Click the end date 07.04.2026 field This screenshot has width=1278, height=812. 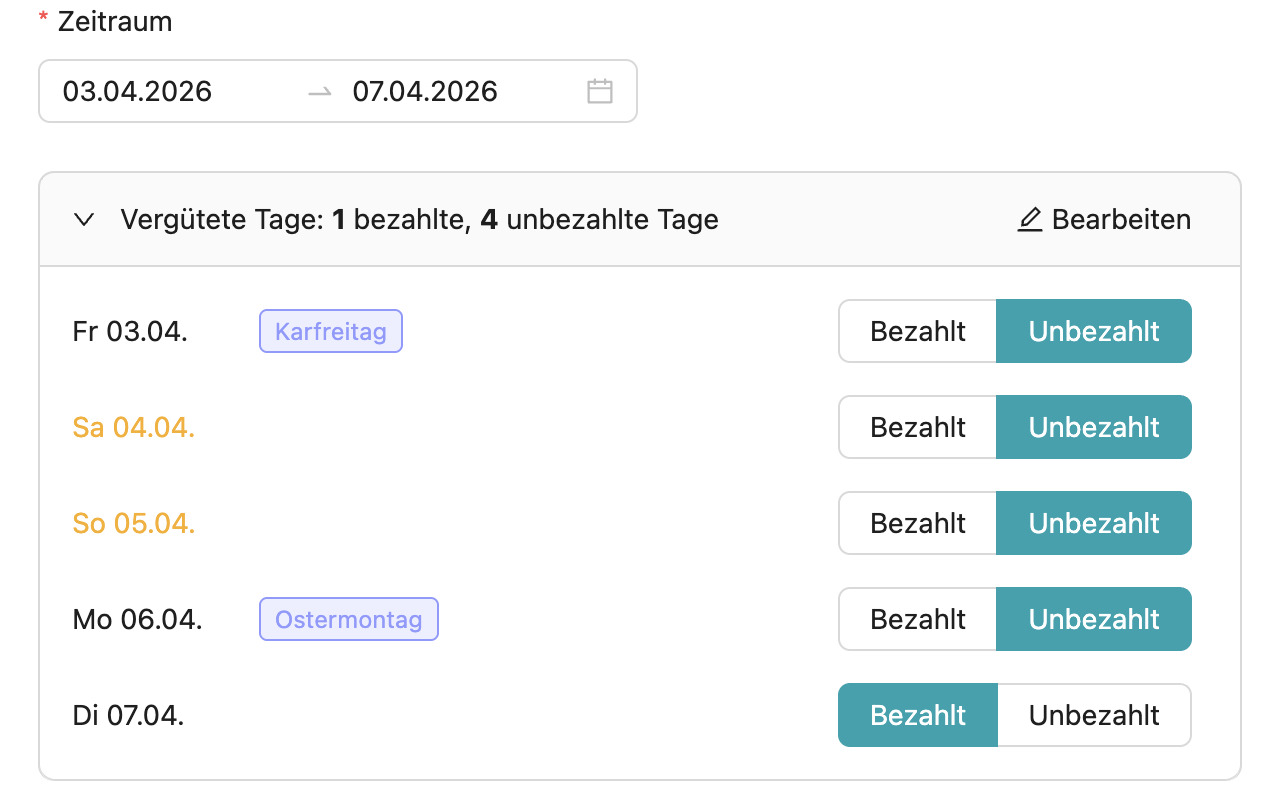(425, 92)
